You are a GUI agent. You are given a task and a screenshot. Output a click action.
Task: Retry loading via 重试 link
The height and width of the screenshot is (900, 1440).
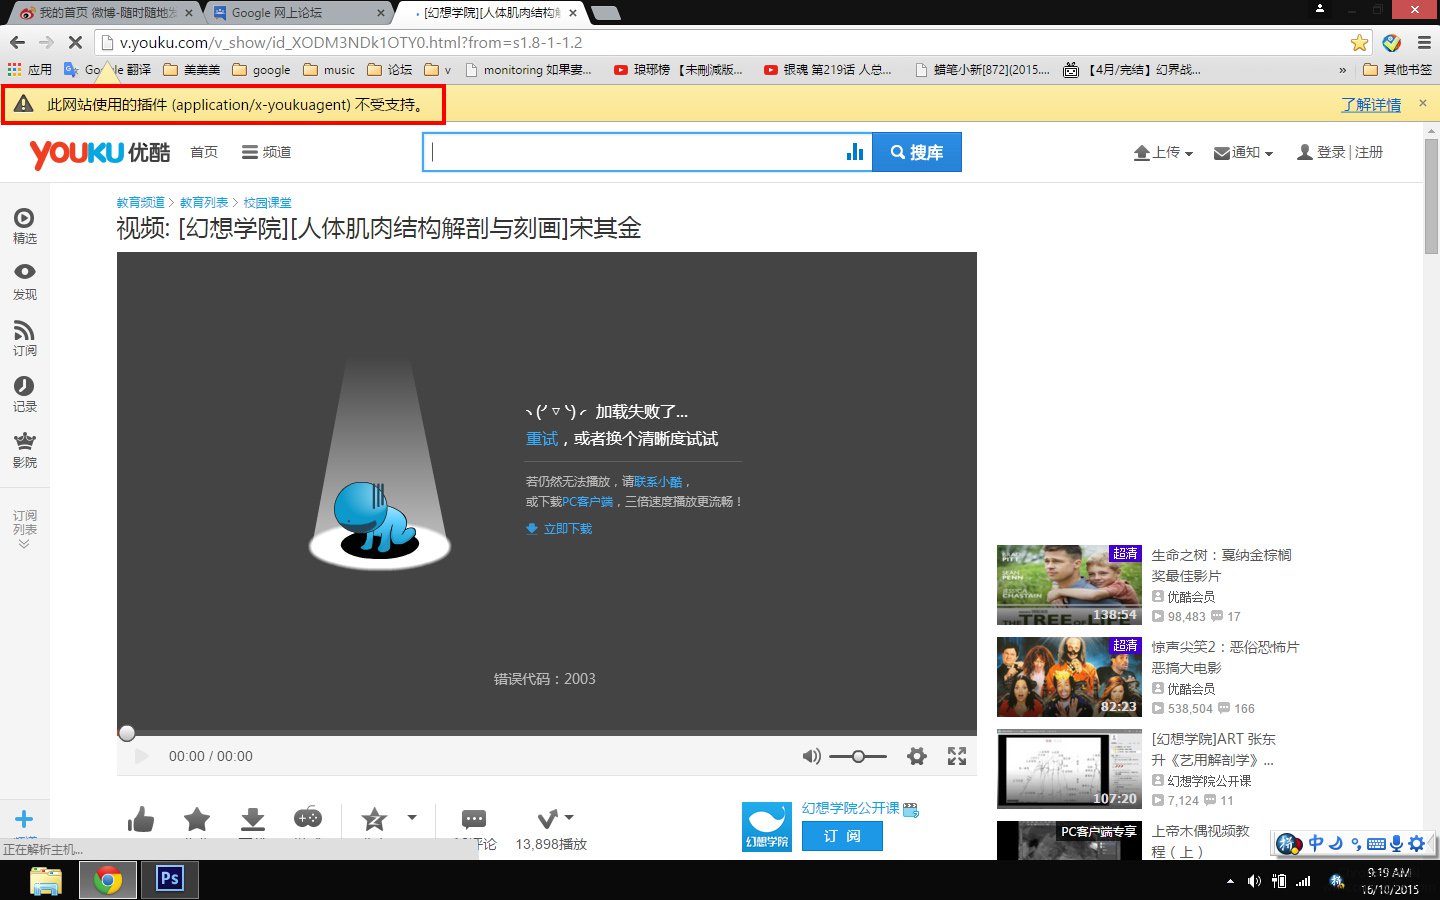click(x=541, y=438)
